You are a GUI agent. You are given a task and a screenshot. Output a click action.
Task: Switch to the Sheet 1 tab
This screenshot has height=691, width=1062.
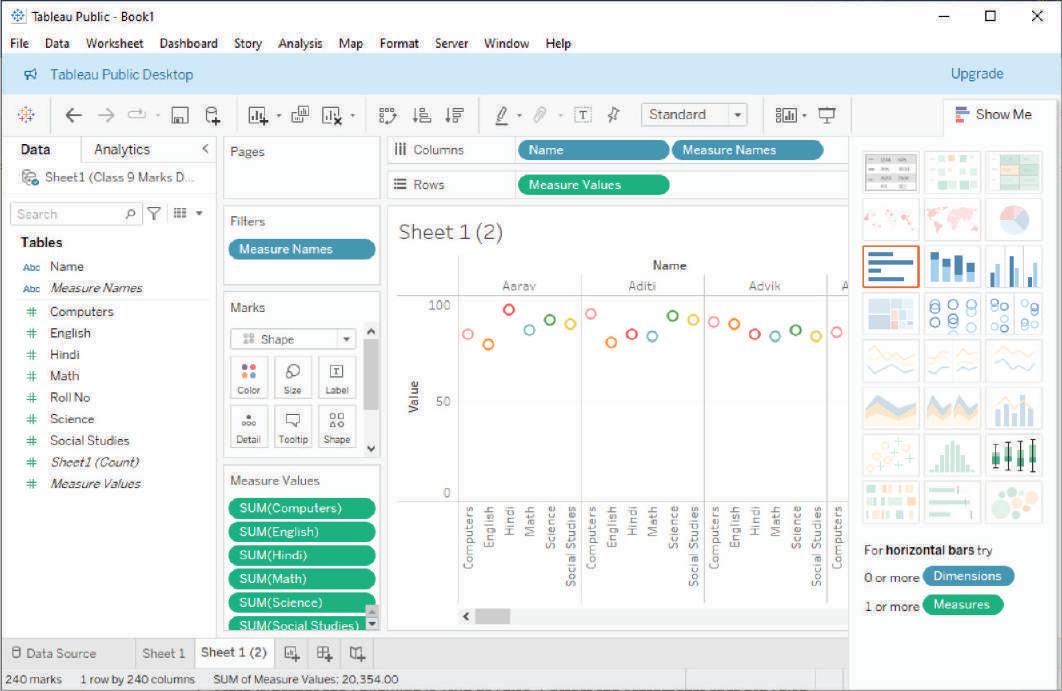[x=164, y=653]
